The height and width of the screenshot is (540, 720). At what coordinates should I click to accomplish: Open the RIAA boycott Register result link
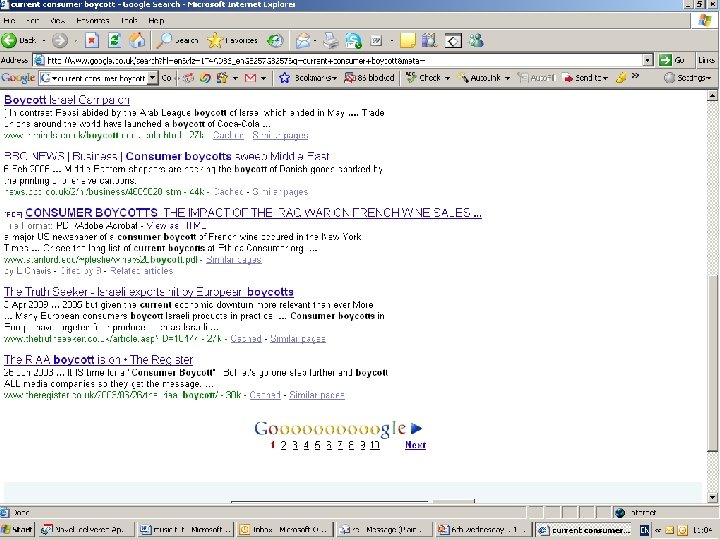[98, 360]
